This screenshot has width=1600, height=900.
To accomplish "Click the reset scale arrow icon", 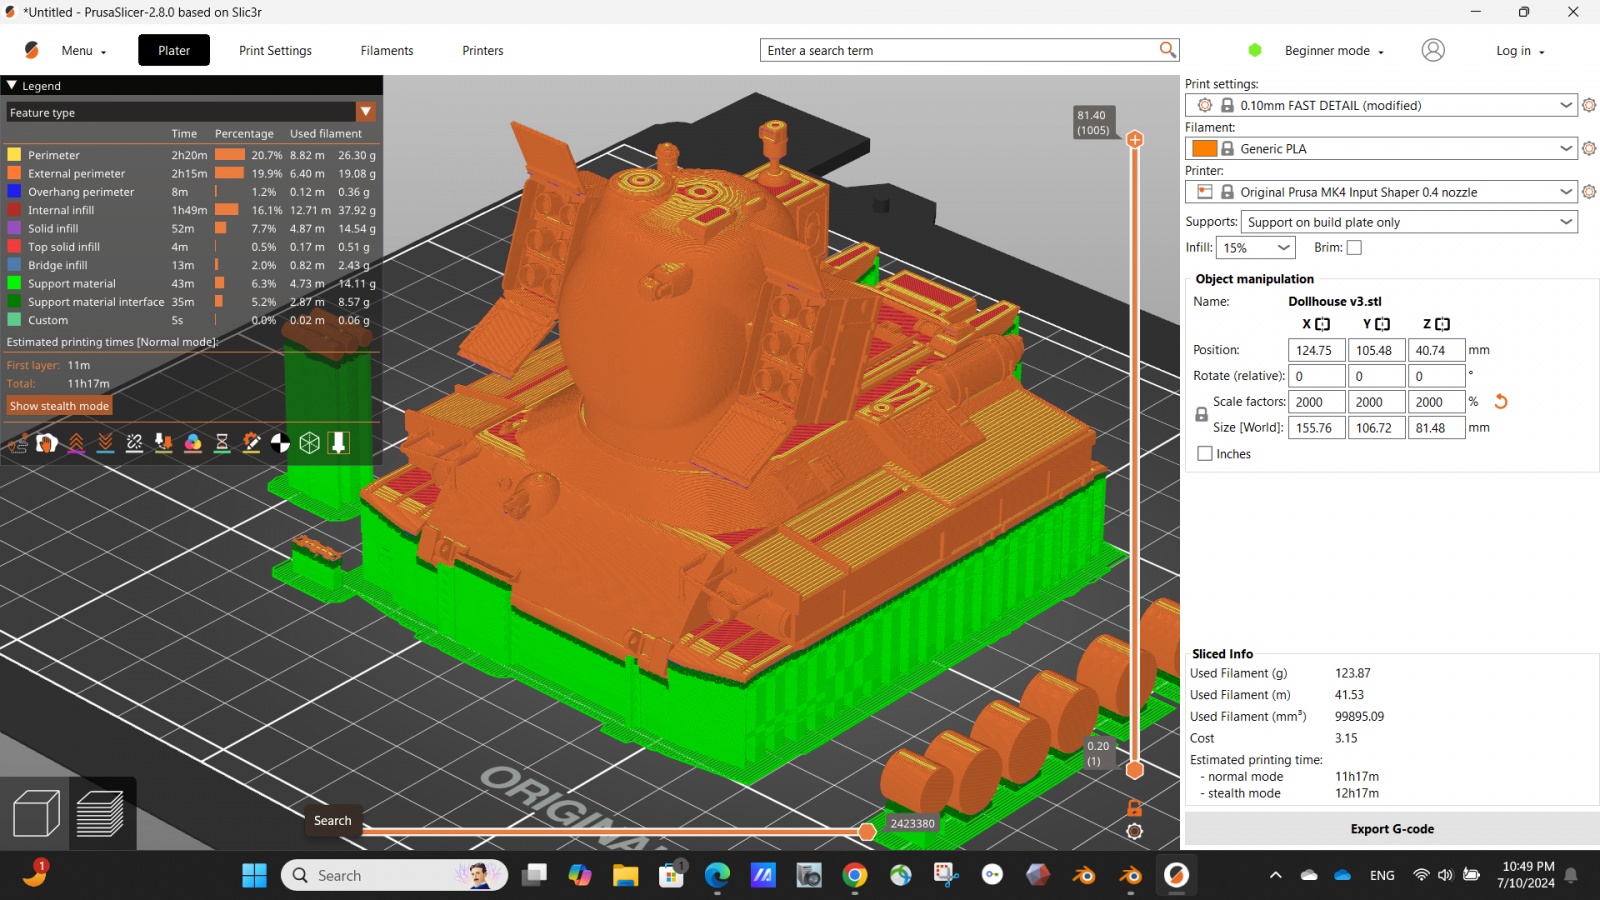I will coord(1500,402).
